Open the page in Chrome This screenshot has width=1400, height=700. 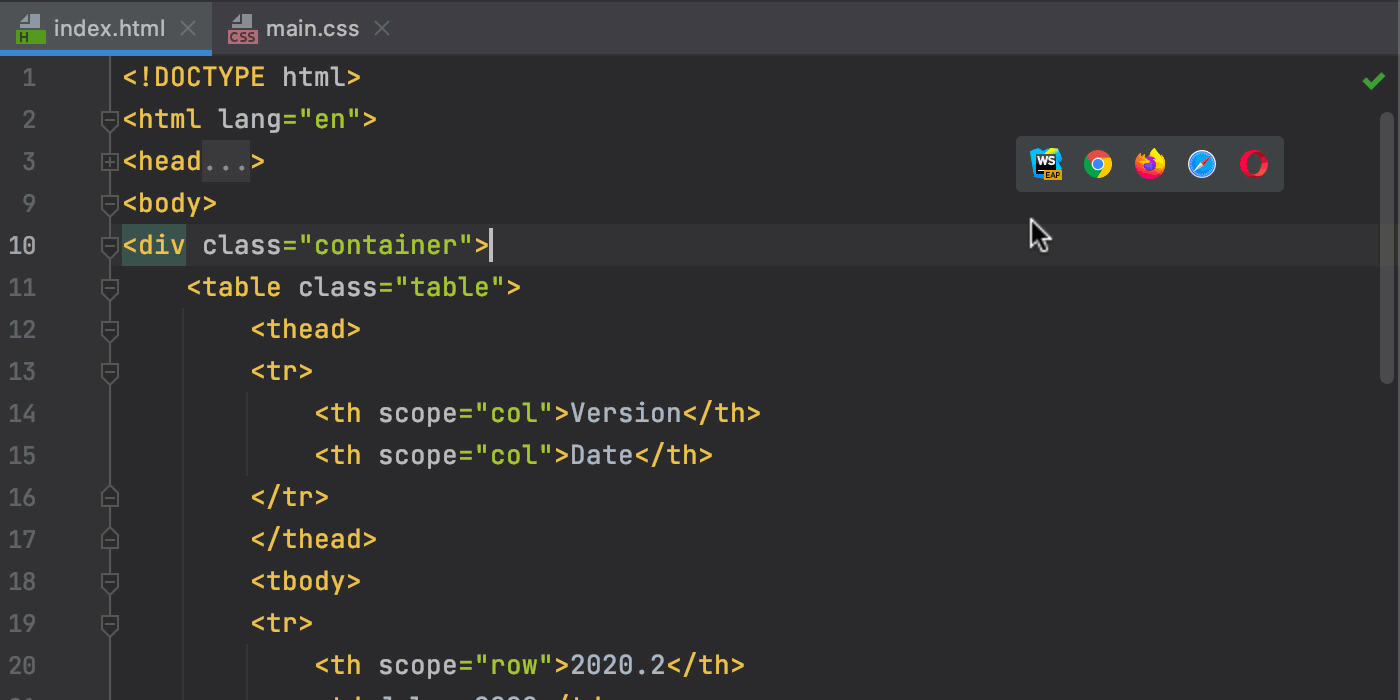click(x=1098, y=163)
